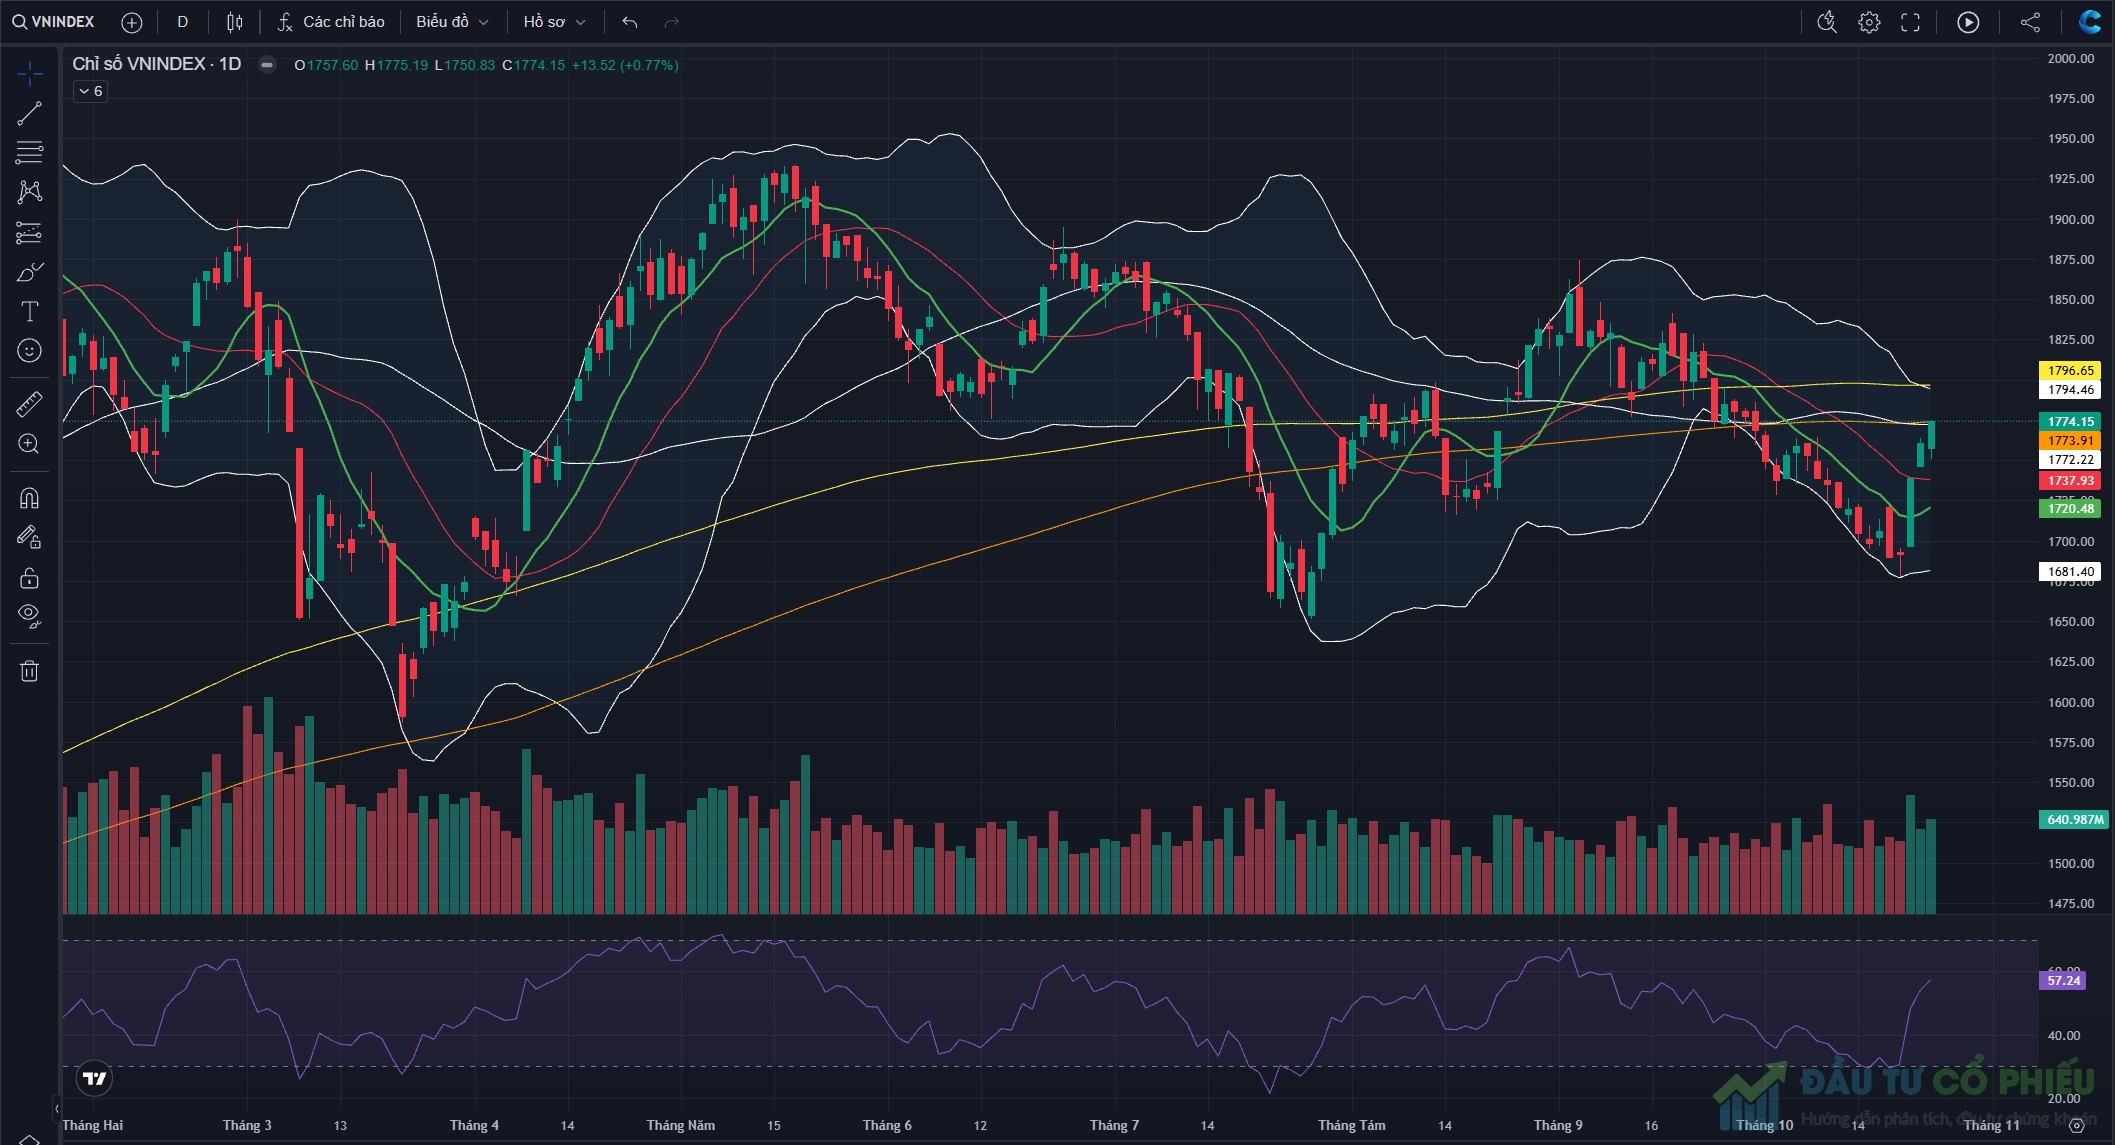Open the forecasting and measurement tools
2115x1145 pixels.
coord(29,233)
